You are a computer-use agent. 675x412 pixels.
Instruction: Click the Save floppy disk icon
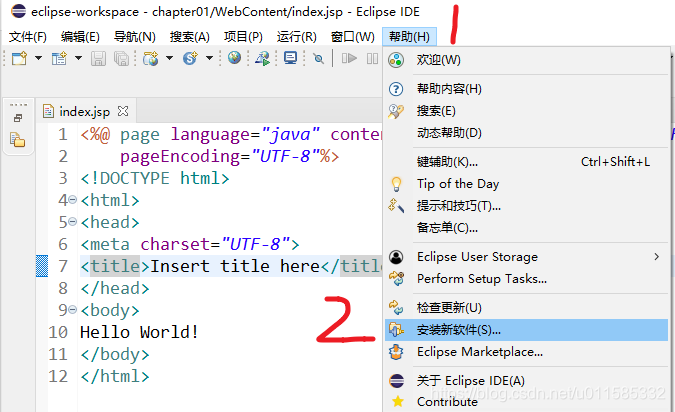(x=98, y=58)
